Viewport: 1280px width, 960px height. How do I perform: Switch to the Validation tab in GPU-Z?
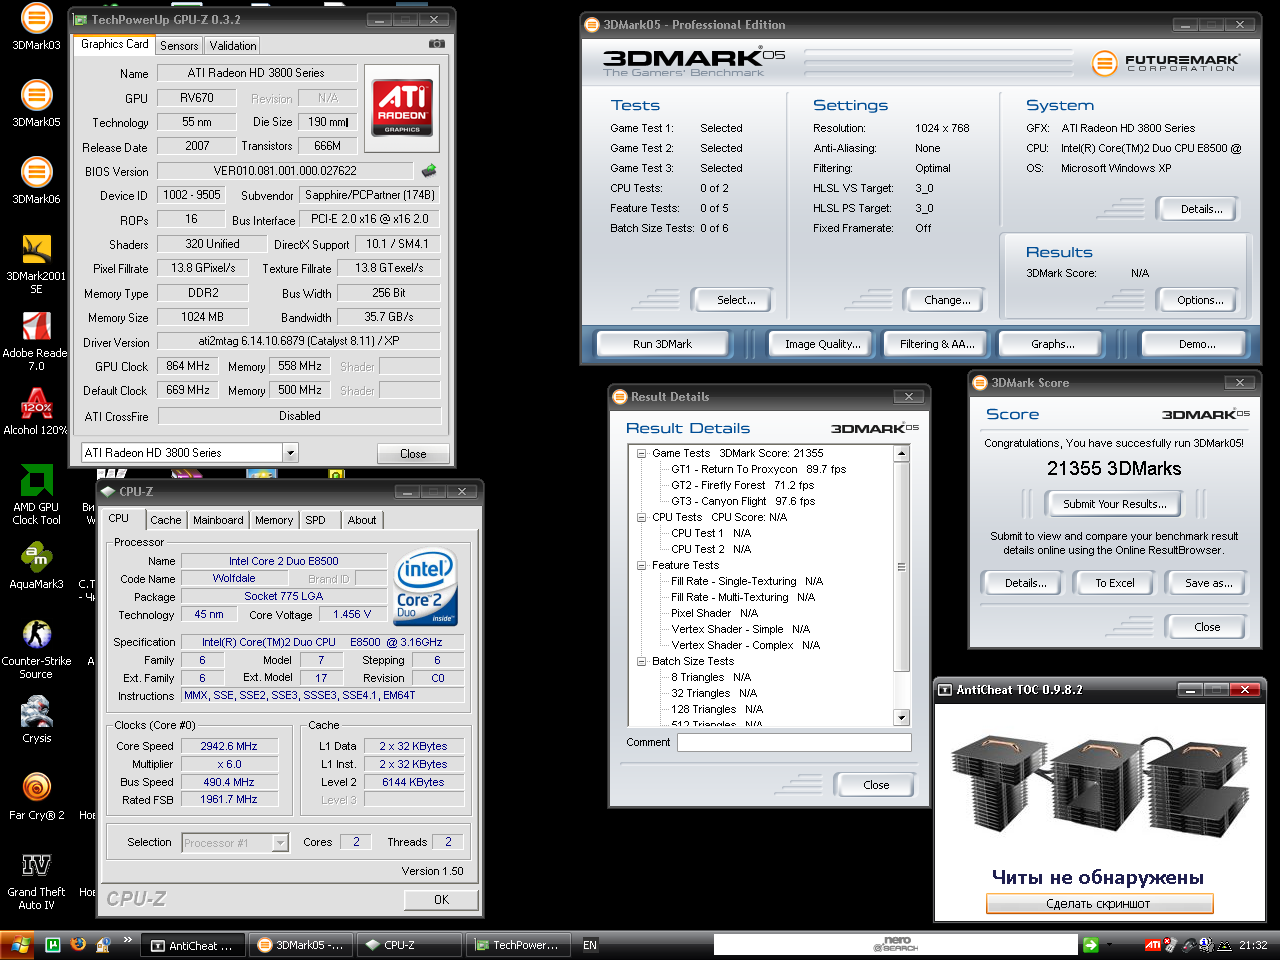pyautogui.click(x=233, y=46)
